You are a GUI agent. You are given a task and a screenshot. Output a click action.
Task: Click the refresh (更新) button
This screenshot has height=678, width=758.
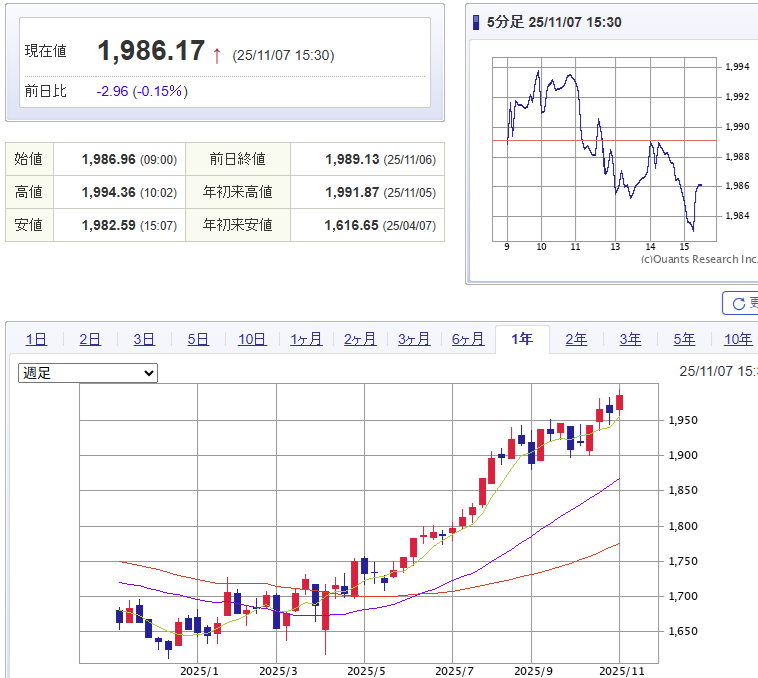click(x=741, y=303)
